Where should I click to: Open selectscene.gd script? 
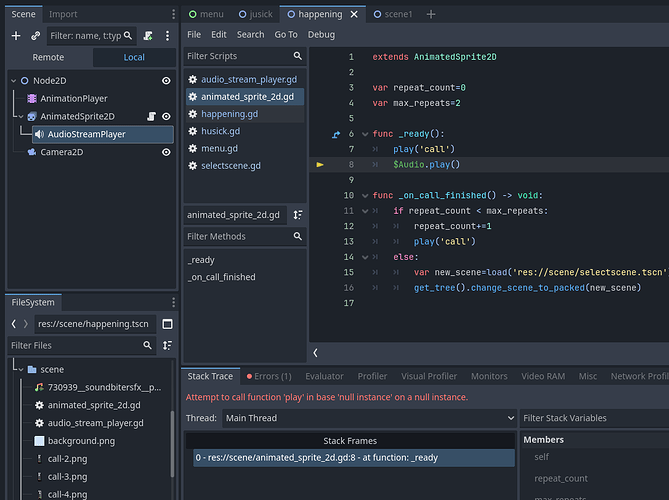245,166
